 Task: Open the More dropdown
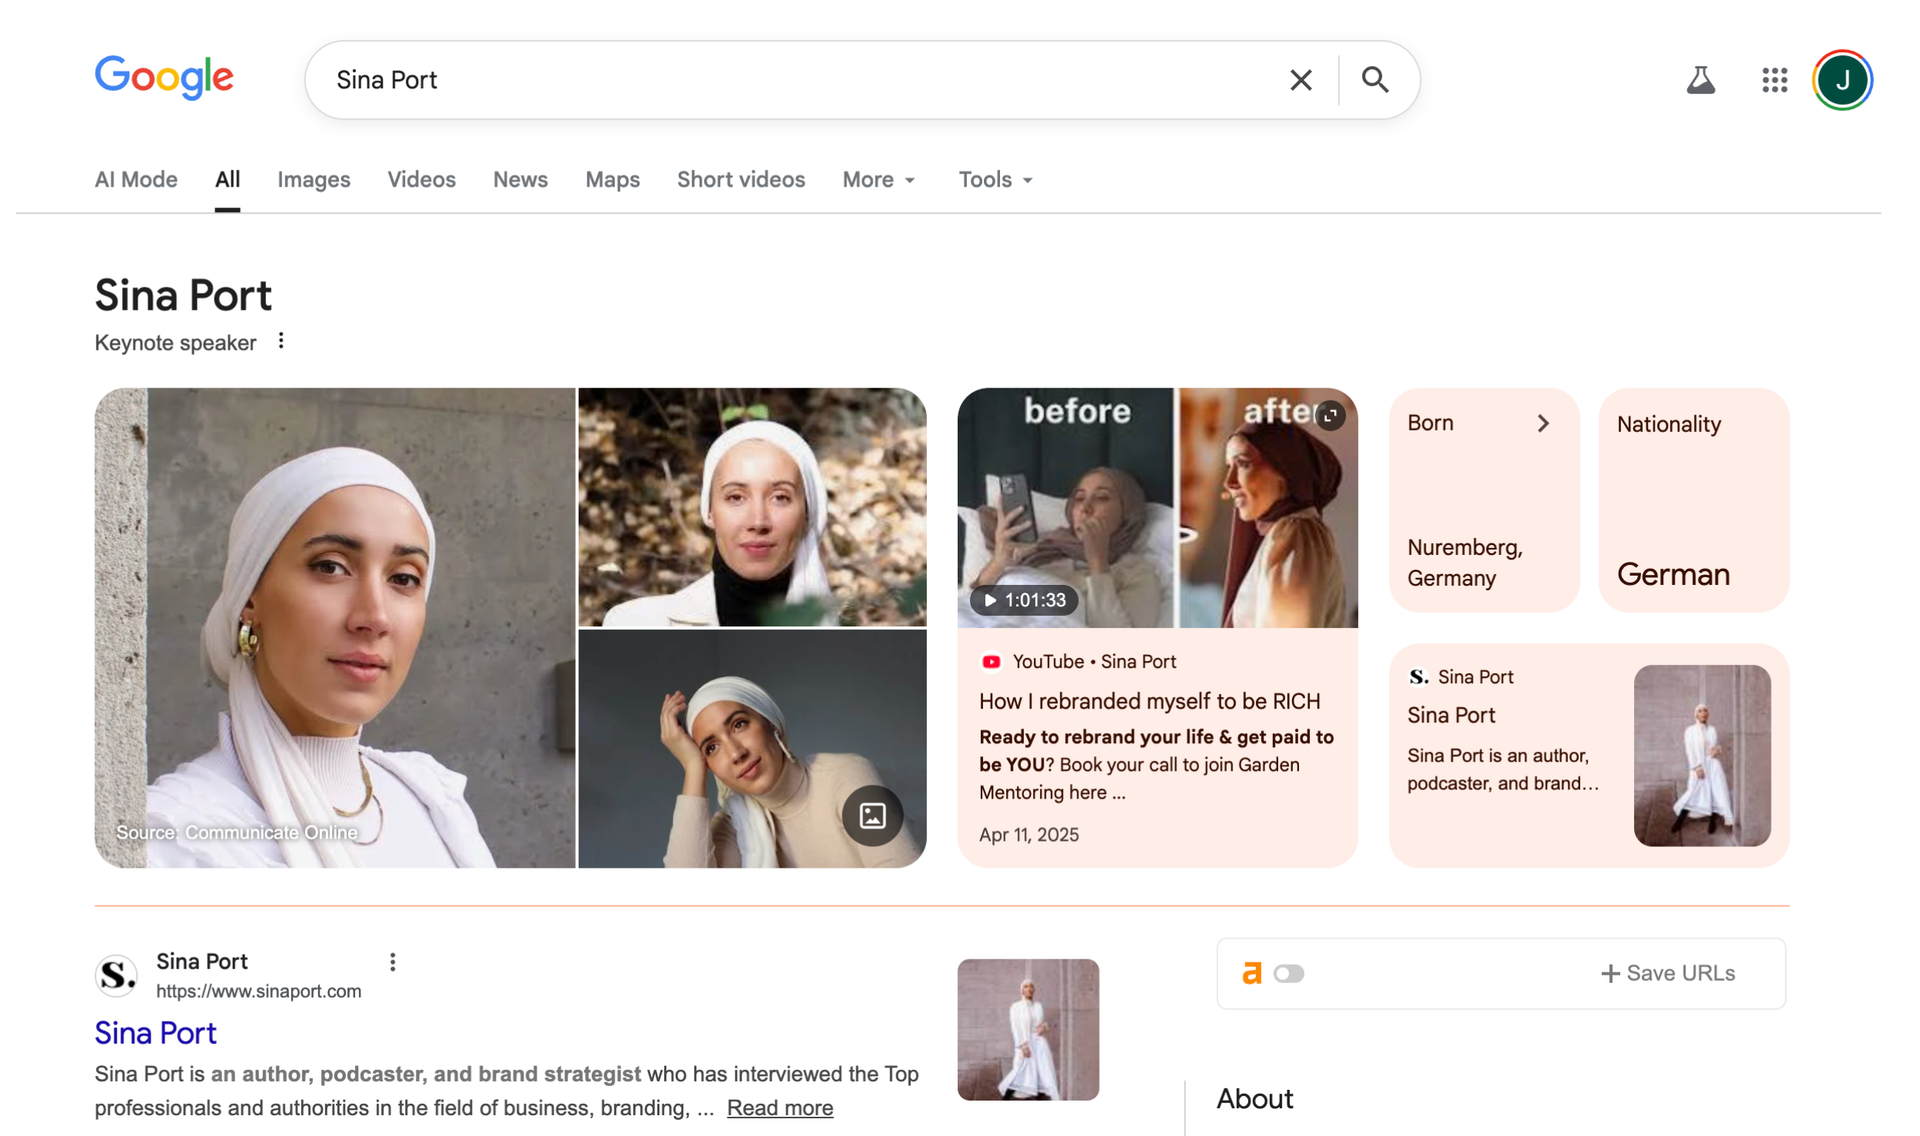point(878,180)
